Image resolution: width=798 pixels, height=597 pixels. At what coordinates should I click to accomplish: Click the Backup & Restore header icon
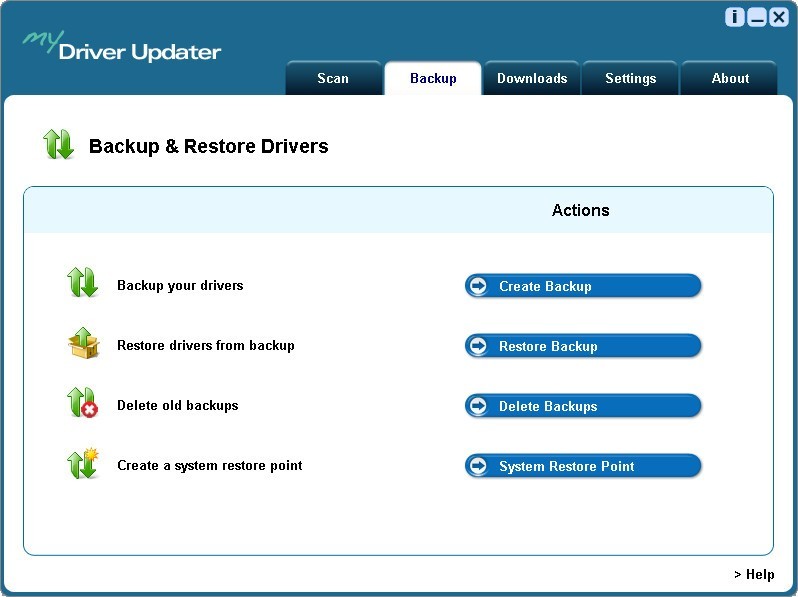[x=59, y=144]
